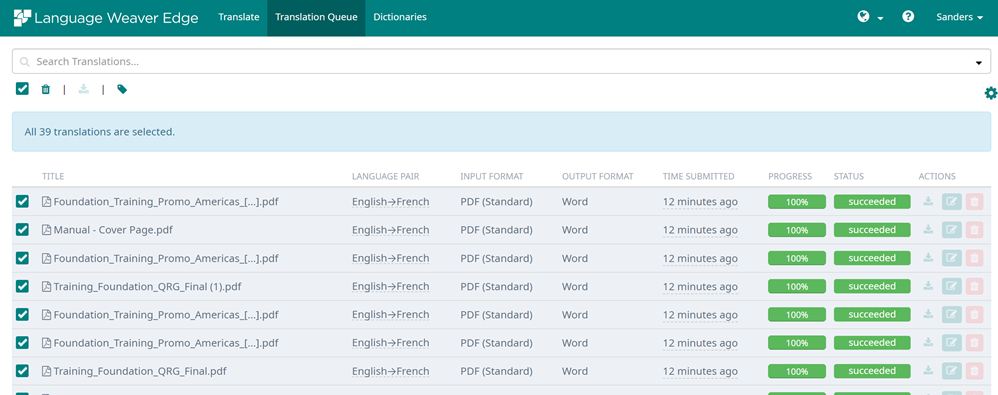Click inside the Search Translations field
This screenshot has width=998, height=395.
pyautogui.click(x=501, y=62)
